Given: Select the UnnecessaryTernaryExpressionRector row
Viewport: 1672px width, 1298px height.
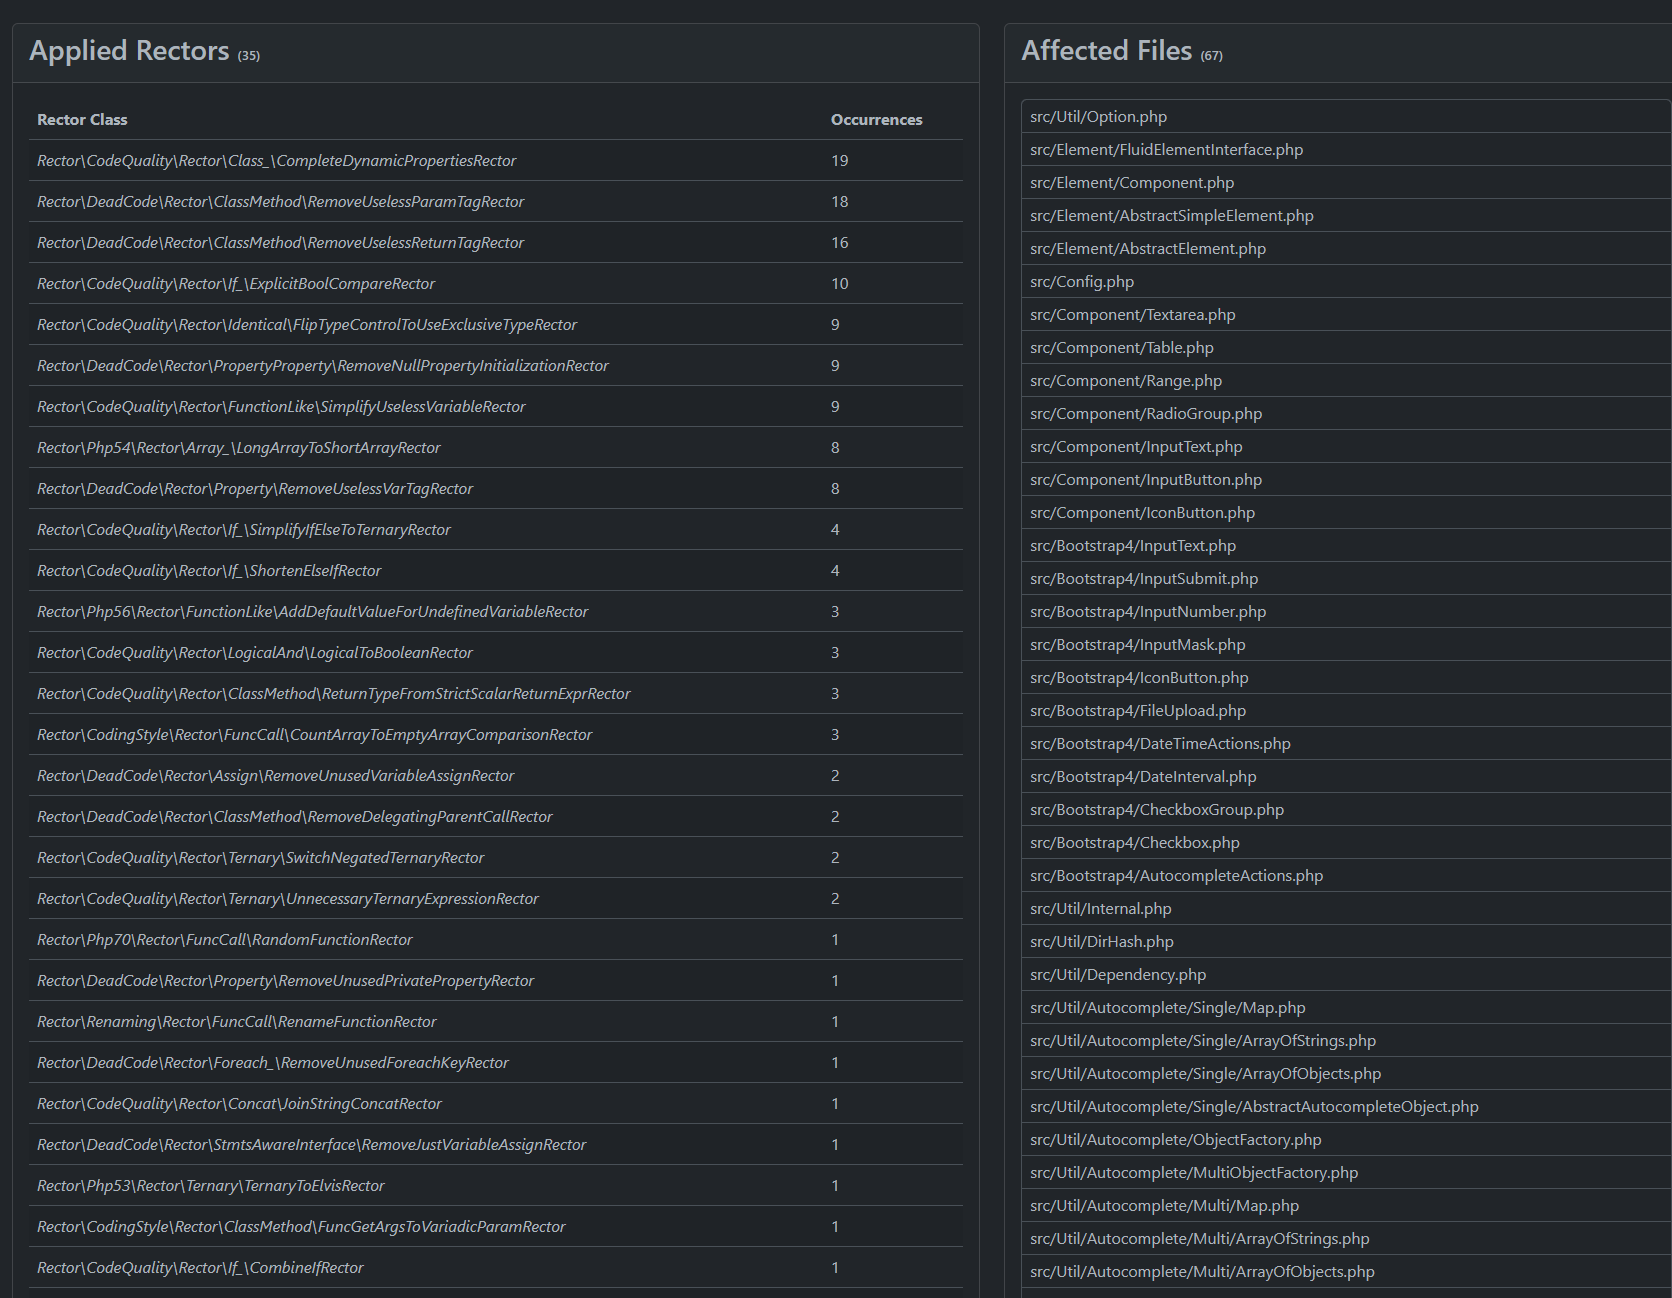Looking at the screenshot, I should [x=496, y=898].
